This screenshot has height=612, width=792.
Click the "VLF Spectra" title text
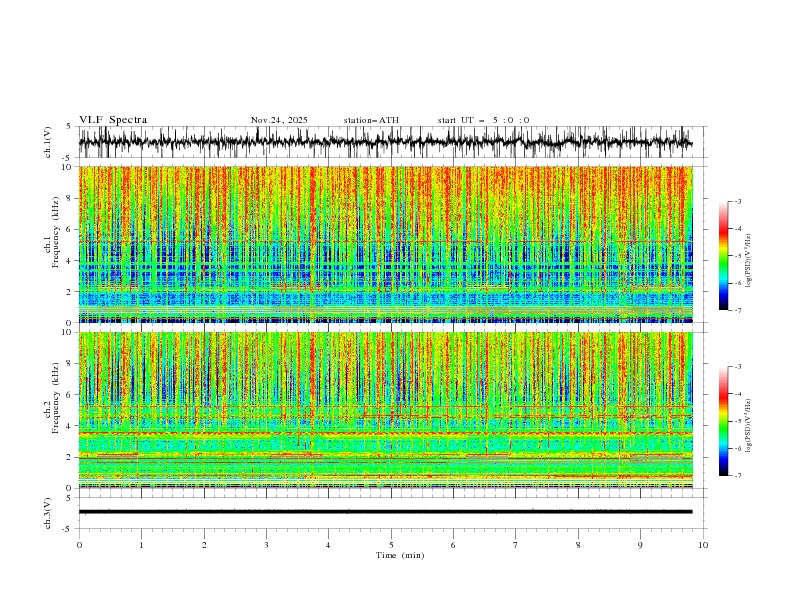click(x=113, y=120)
